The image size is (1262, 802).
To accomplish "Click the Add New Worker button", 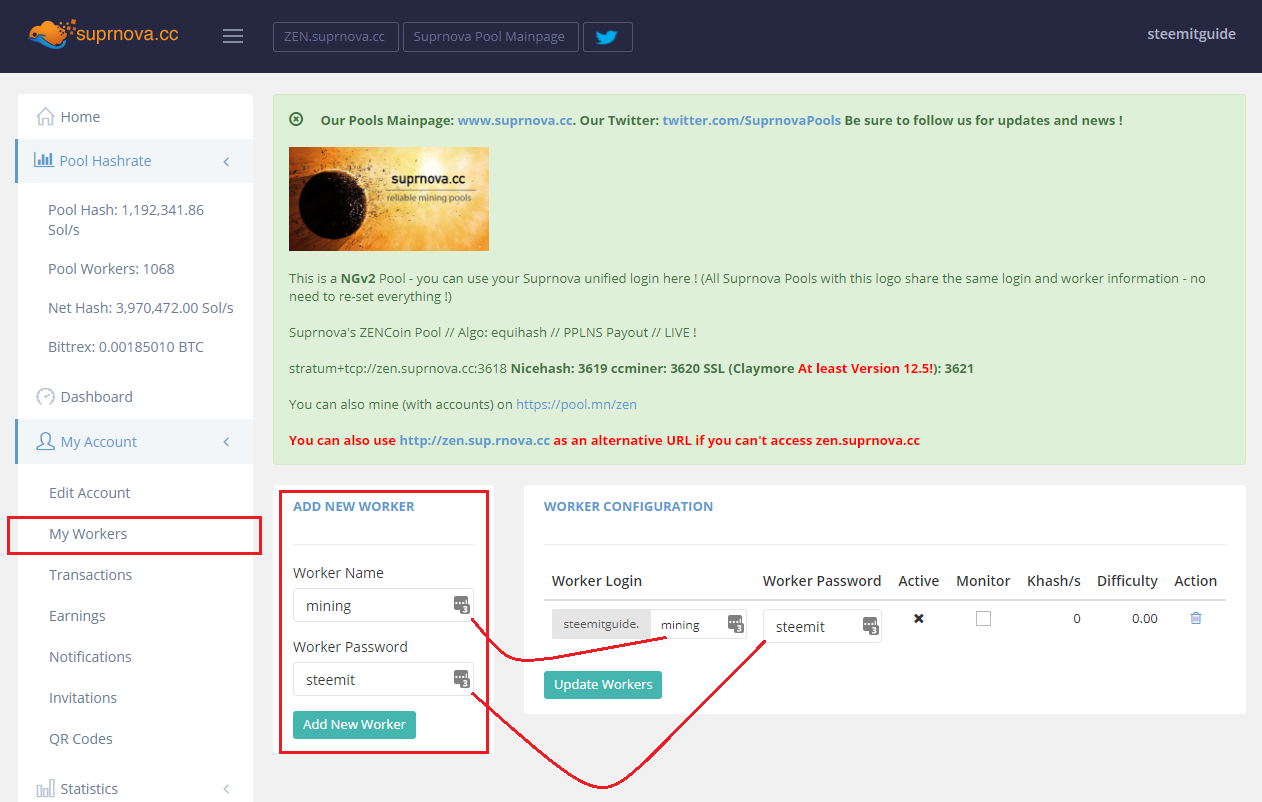I will pyautogui.click(x=354, y=724).
